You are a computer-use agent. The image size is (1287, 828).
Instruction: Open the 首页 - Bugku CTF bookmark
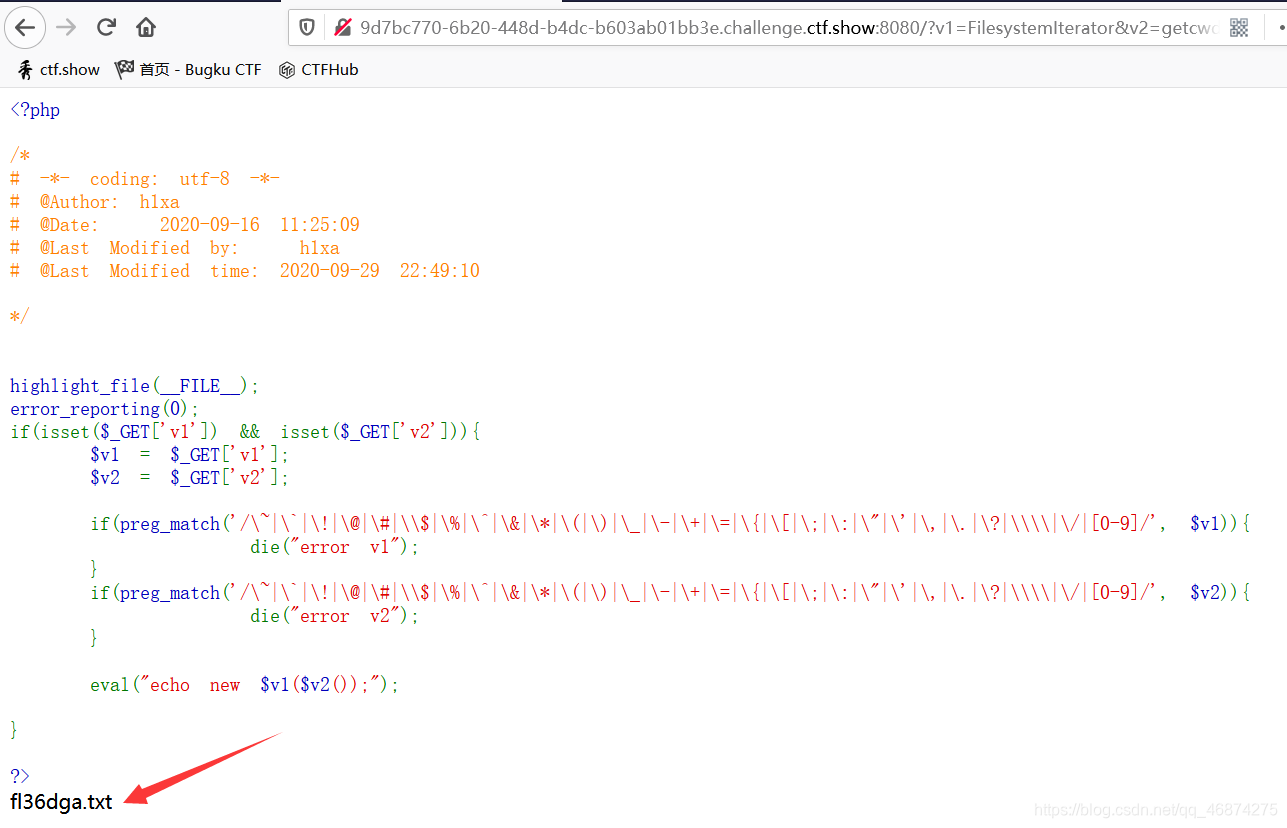pyautogui.click(x=188, y=69)
